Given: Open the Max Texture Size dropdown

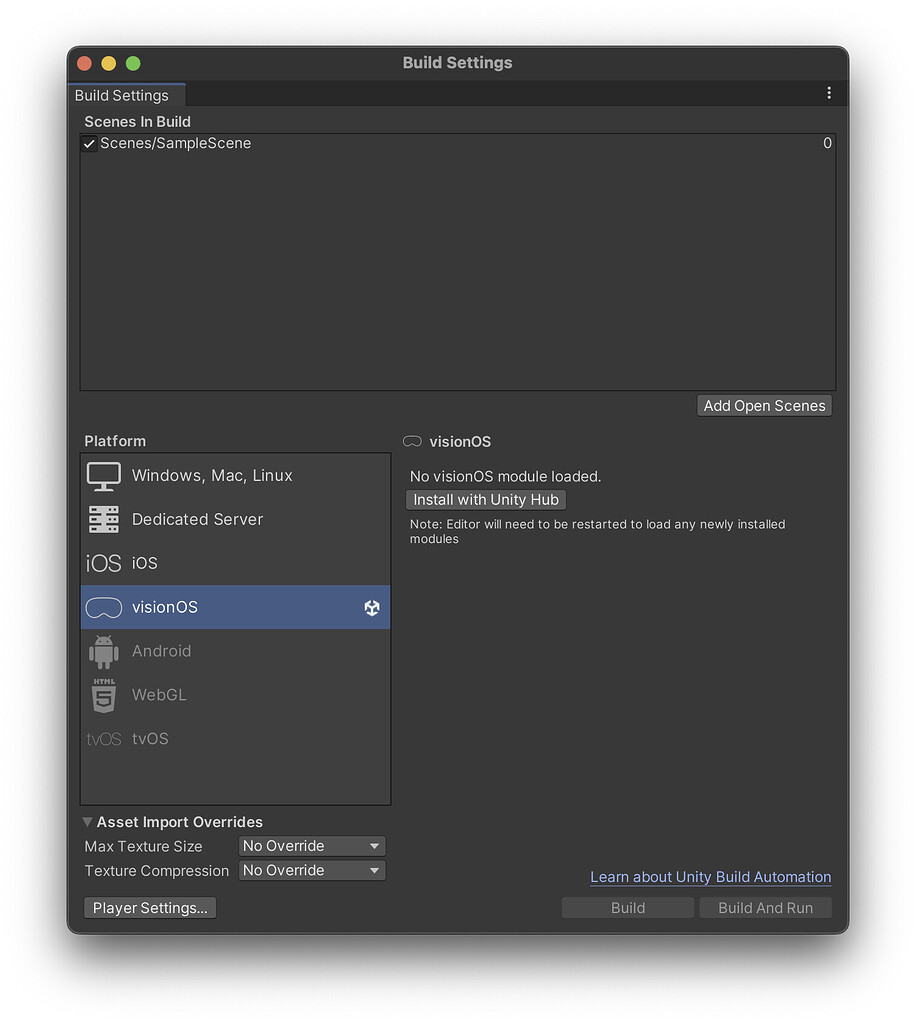Looking at the screenshot, I should point(311,845).
